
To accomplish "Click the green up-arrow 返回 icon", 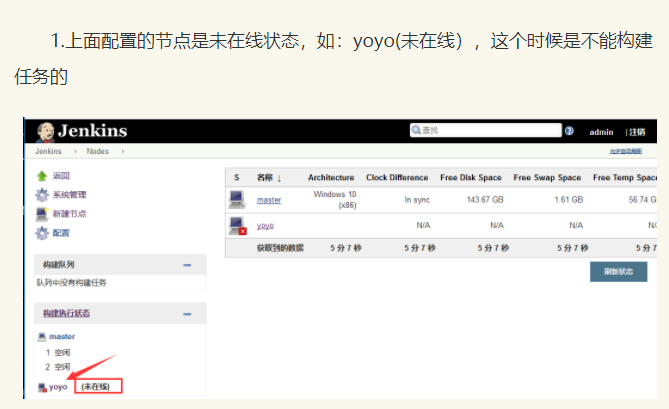I will click(42, 176).
